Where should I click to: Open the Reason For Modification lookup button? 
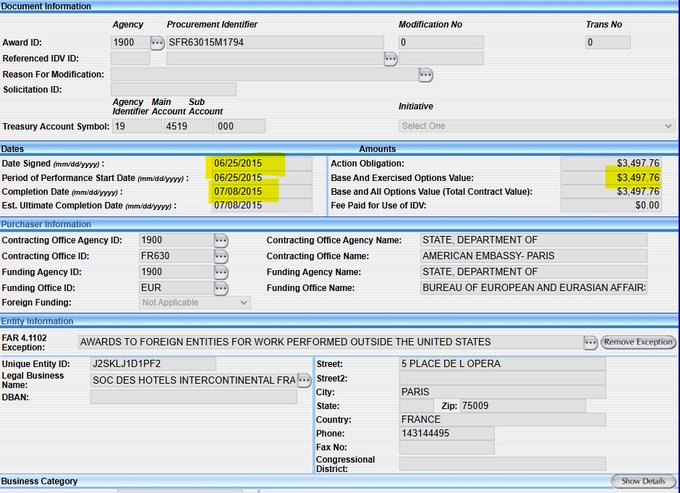tap(425, 75)
